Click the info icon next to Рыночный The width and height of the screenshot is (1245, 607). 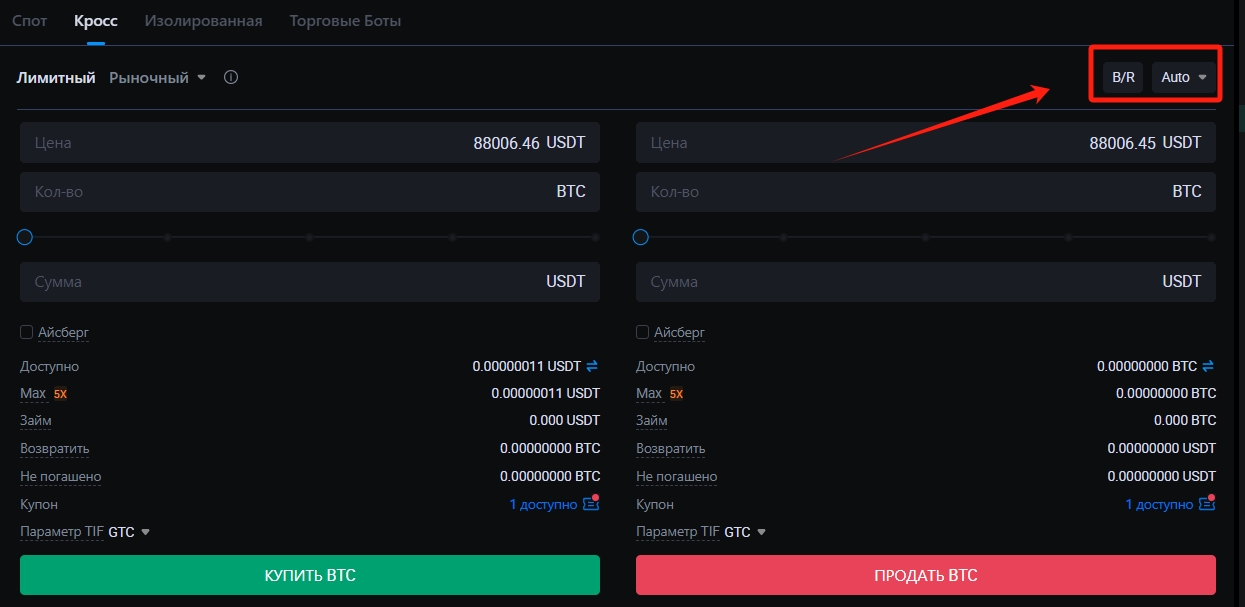(x=231, y=77)
